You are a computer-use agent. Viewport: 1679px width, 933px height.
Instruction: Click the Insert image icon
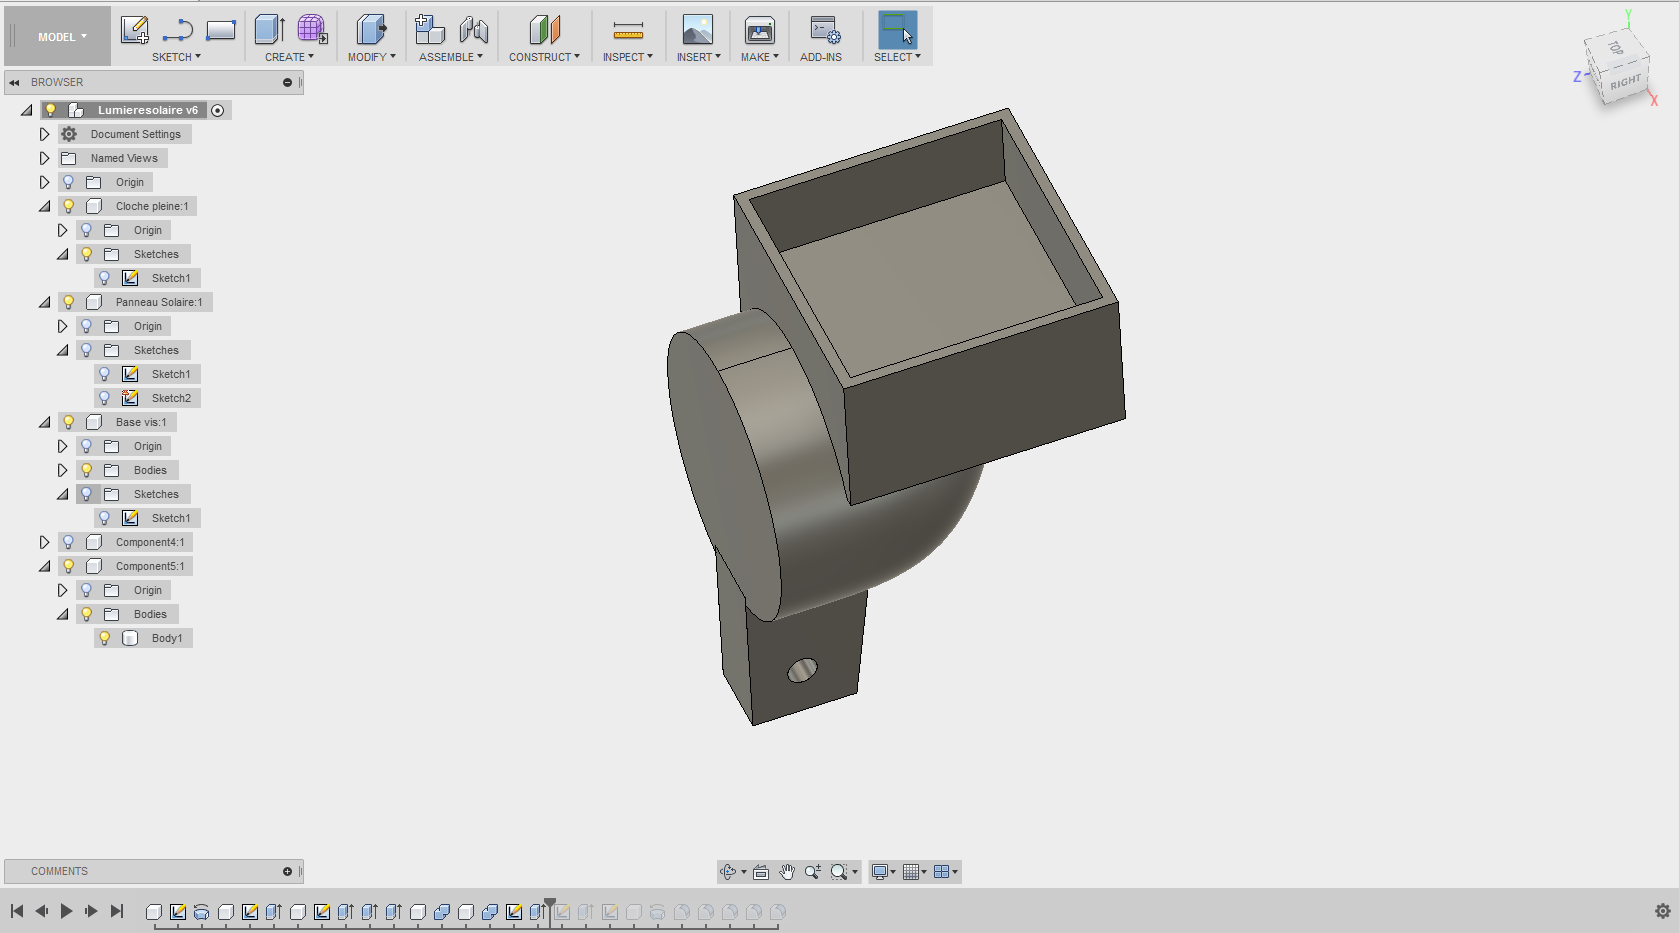[697, 30]
